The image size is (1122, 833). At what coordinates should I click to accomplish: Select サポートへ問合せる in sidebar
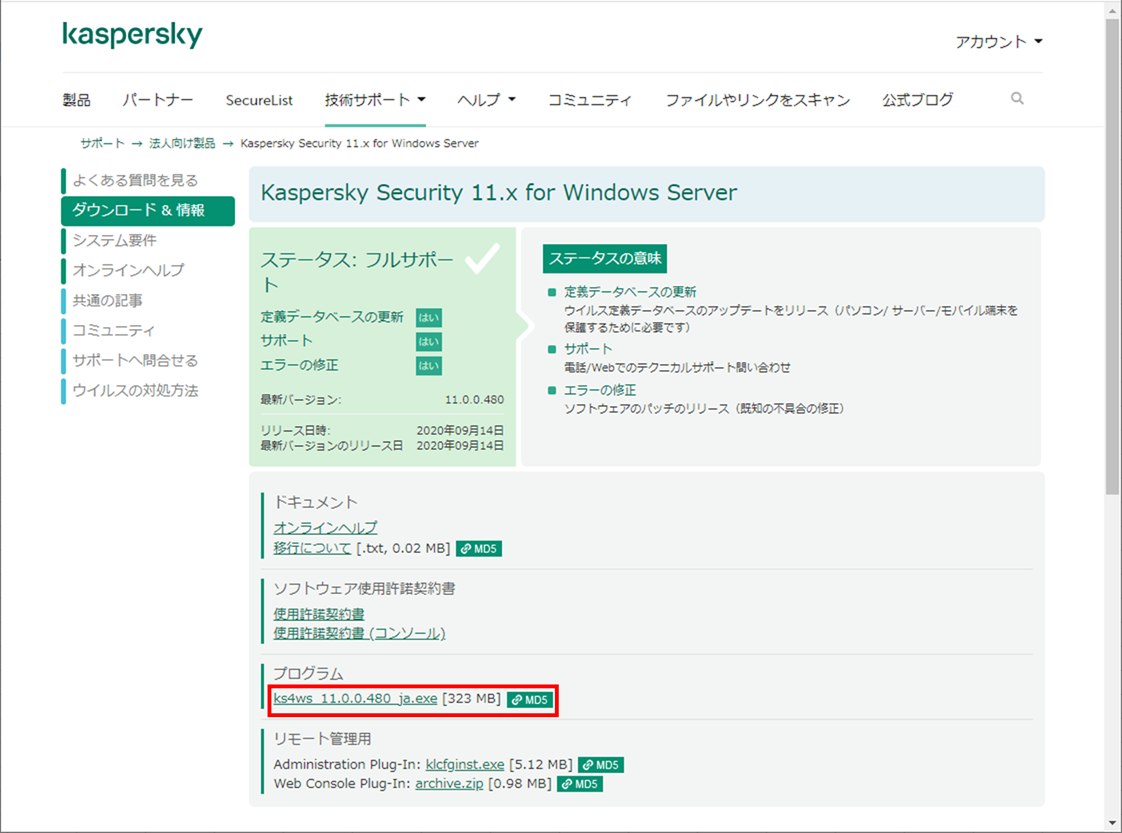click(135, 361)
